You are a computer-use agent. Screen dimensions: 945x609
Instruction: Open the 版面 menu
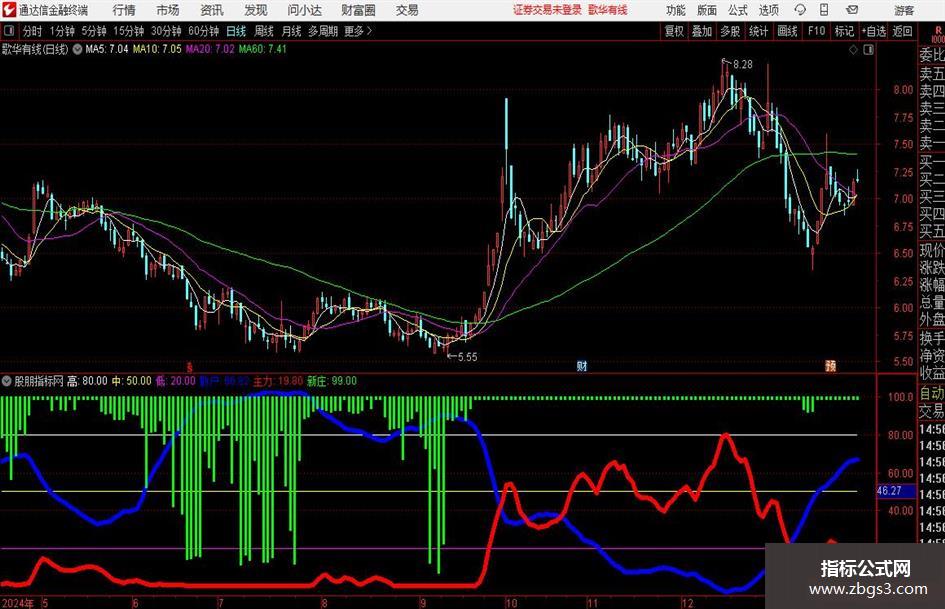pyautogui.click(x=706, y=10)
